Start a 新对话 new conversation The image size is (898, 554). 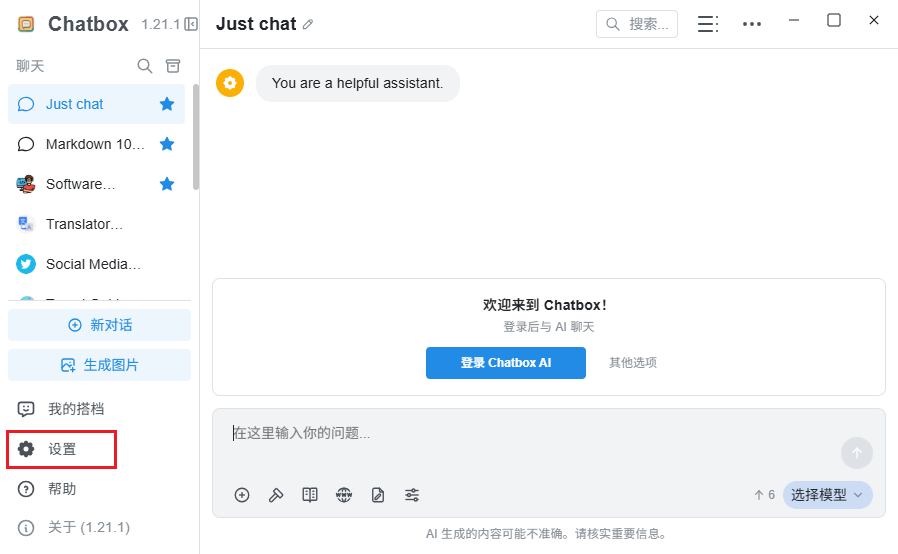pos(100,325)
